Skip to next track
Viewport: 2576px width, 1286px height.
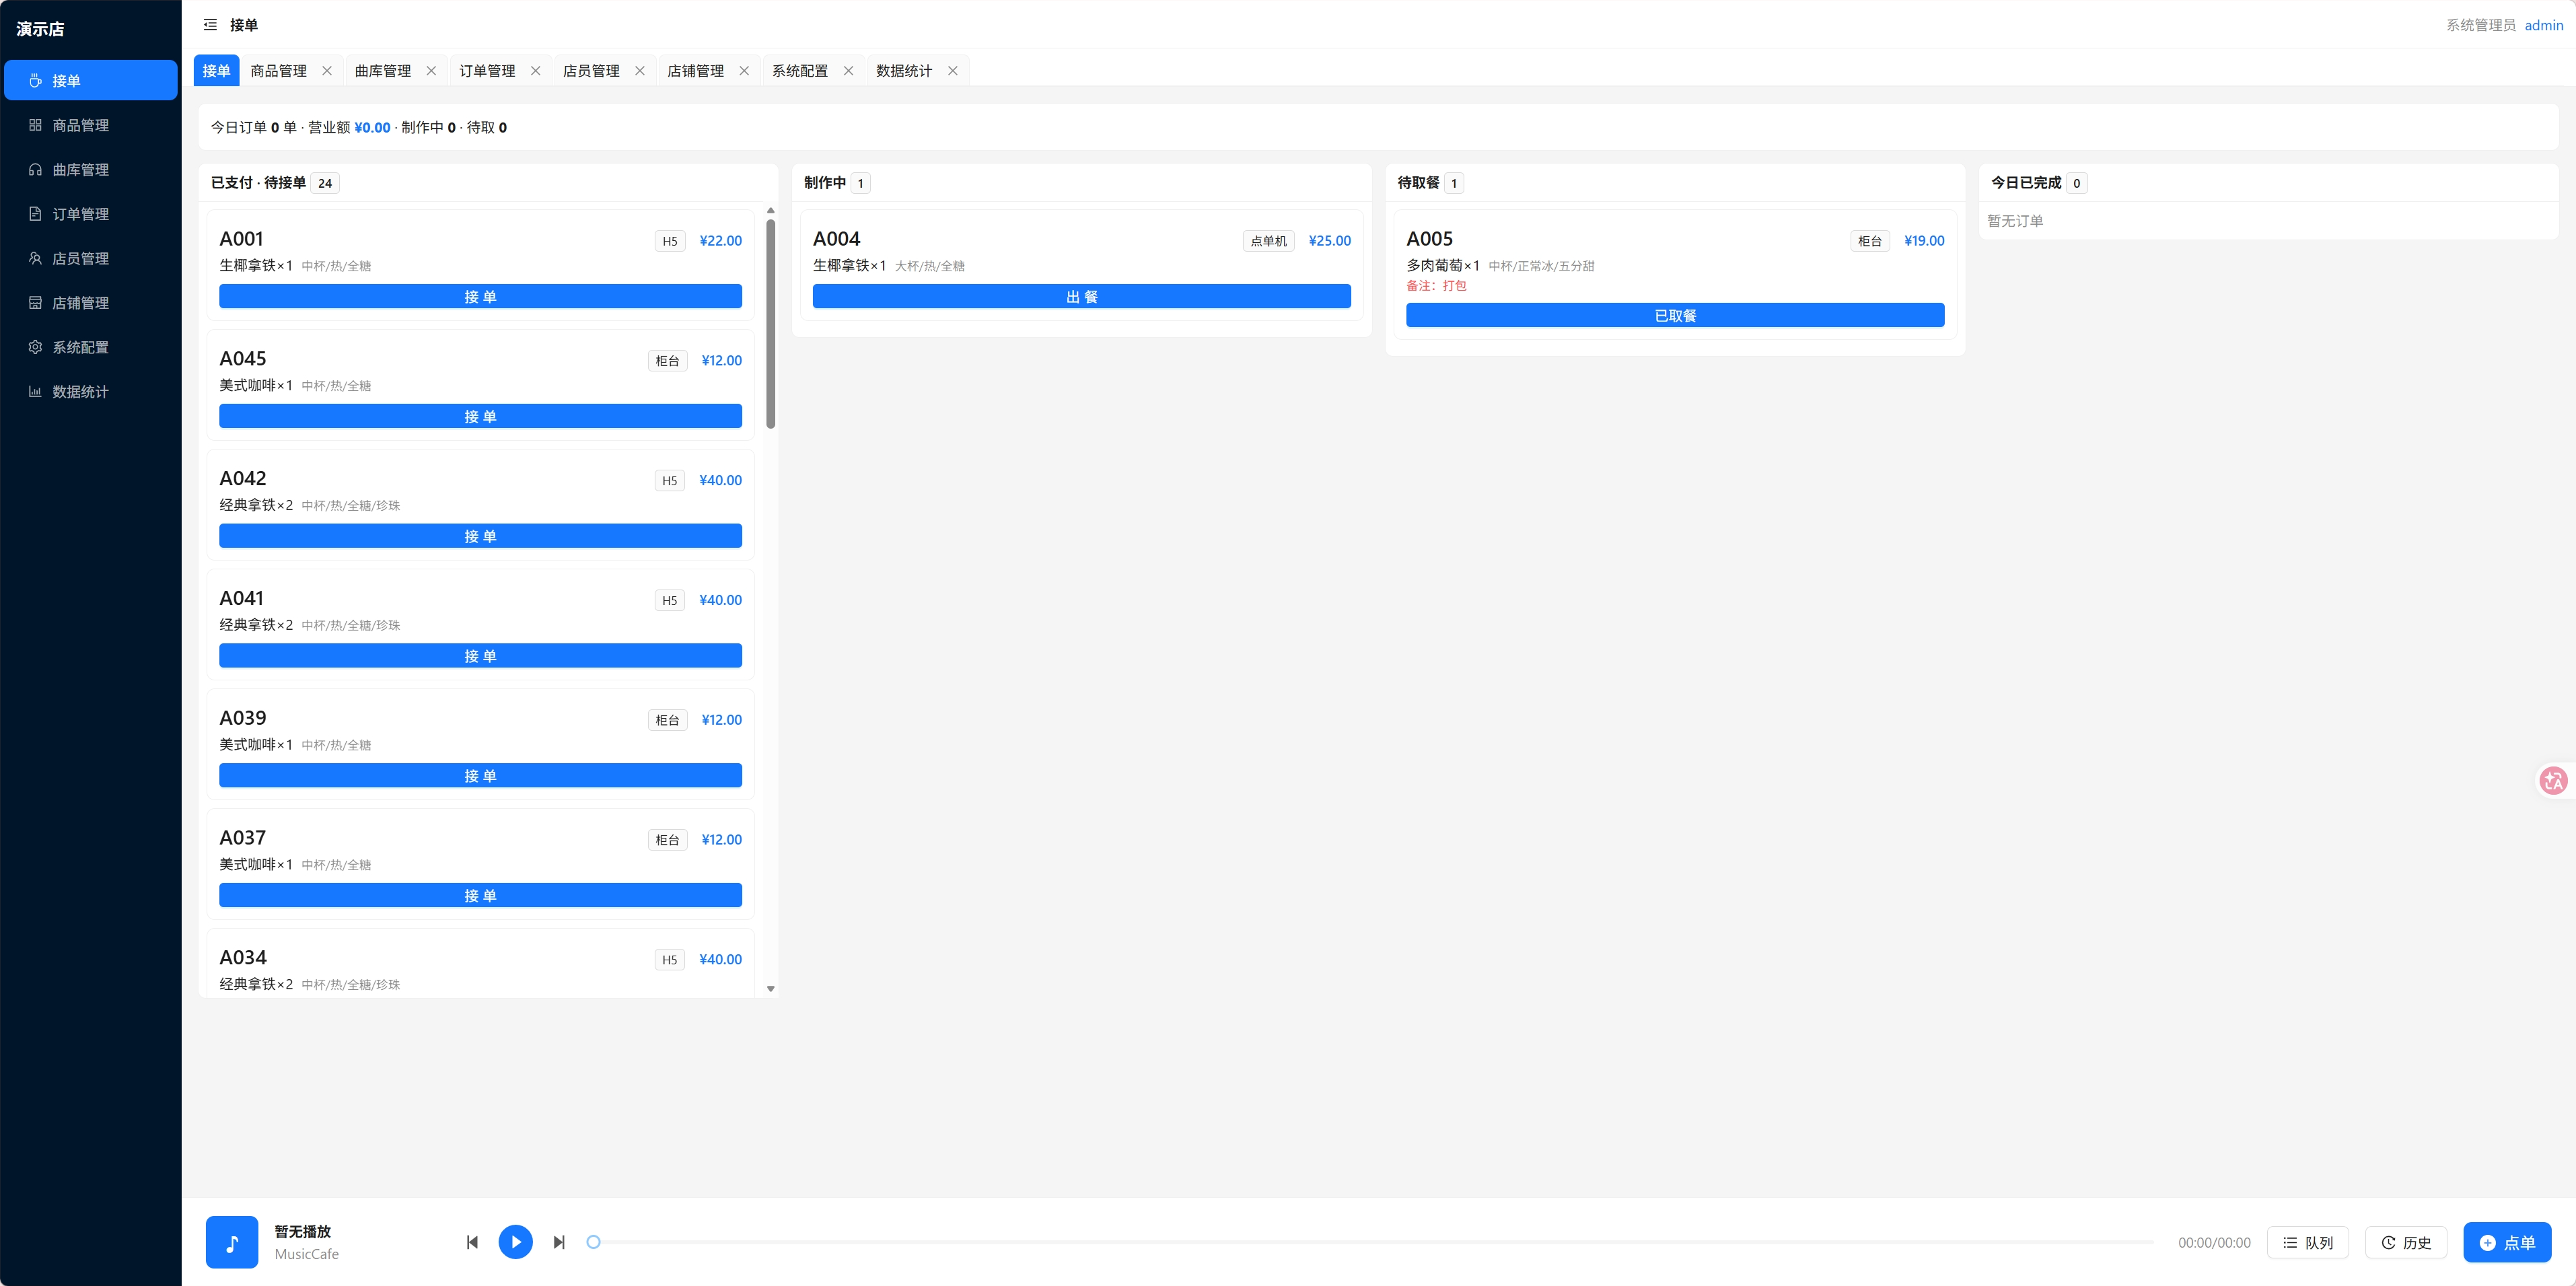pyautogui.click(x=559, y=1242)
